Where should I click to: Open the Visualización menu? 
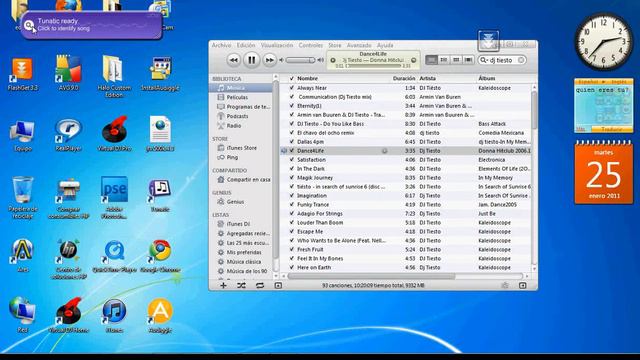(277, 45)
